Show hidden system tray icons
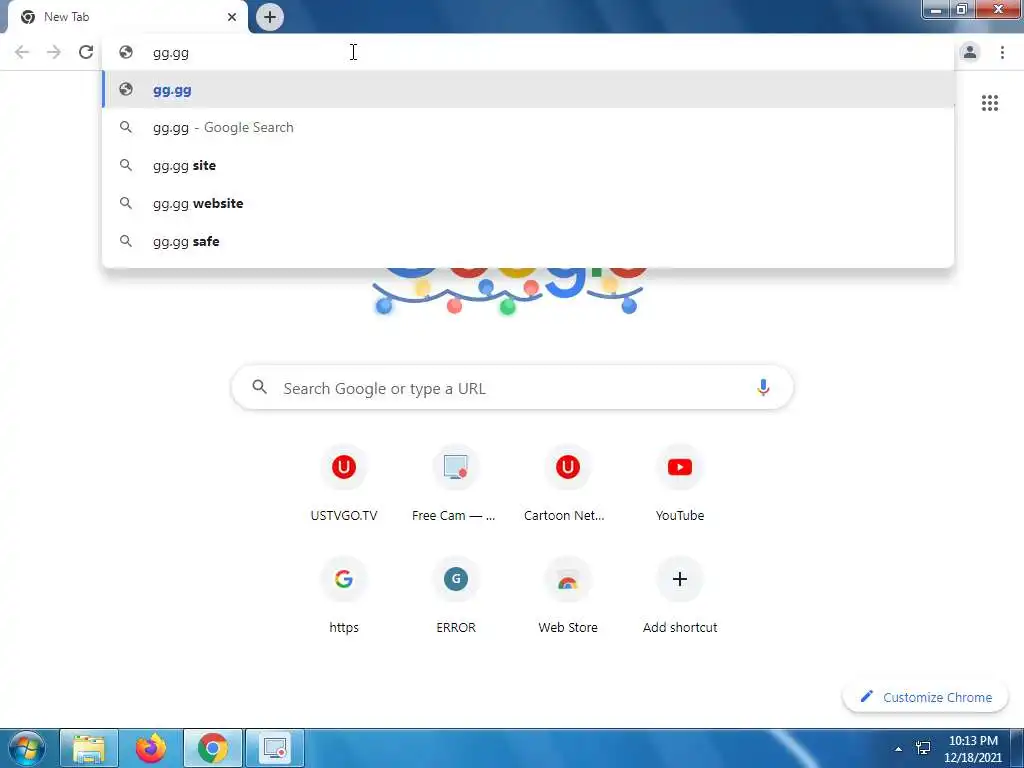The image size is (1024, 768). [899, 749]
